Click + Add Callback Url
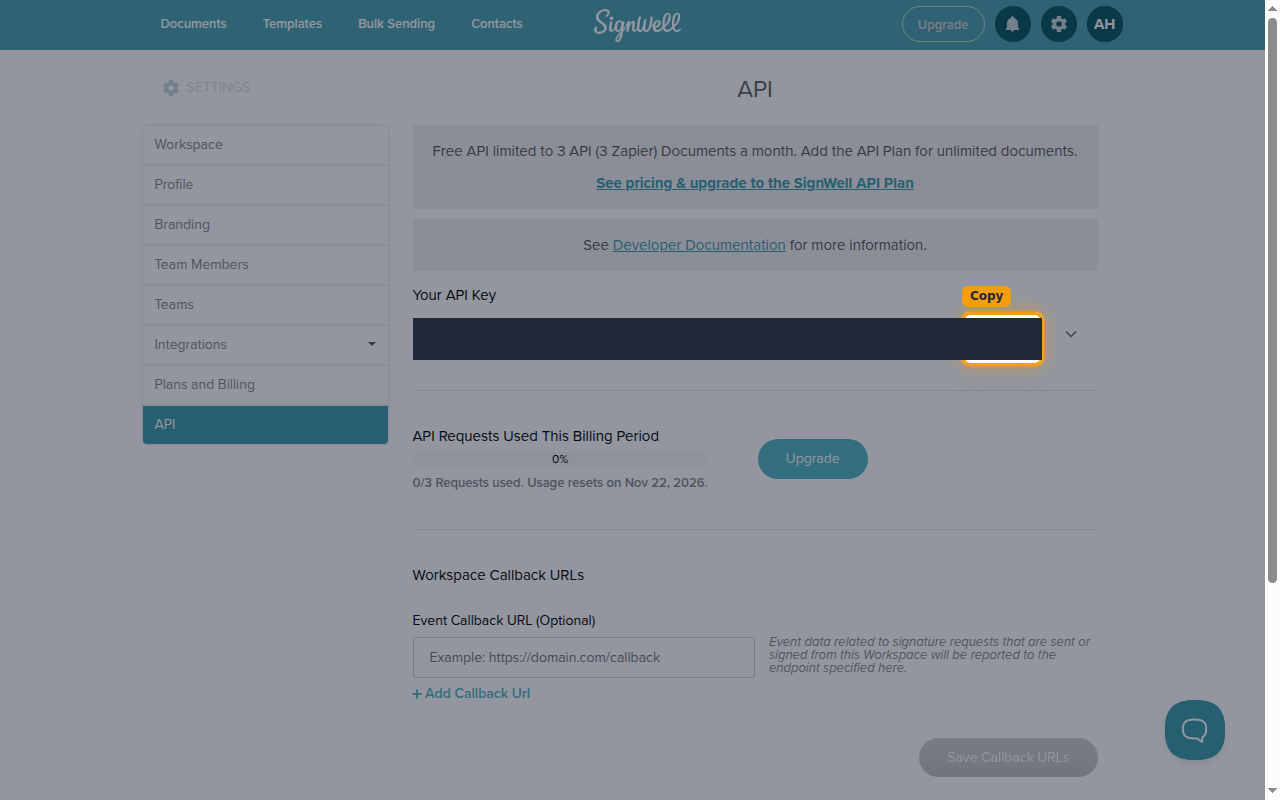 pyautogui.click(x=471, y=693)
